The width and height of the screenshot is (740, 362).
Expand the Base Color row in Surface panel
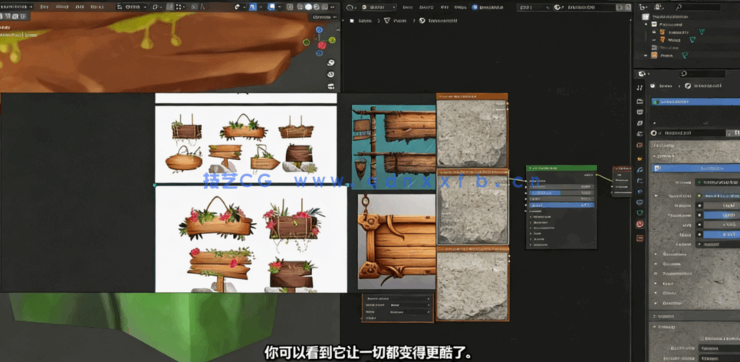pos(656,195)
